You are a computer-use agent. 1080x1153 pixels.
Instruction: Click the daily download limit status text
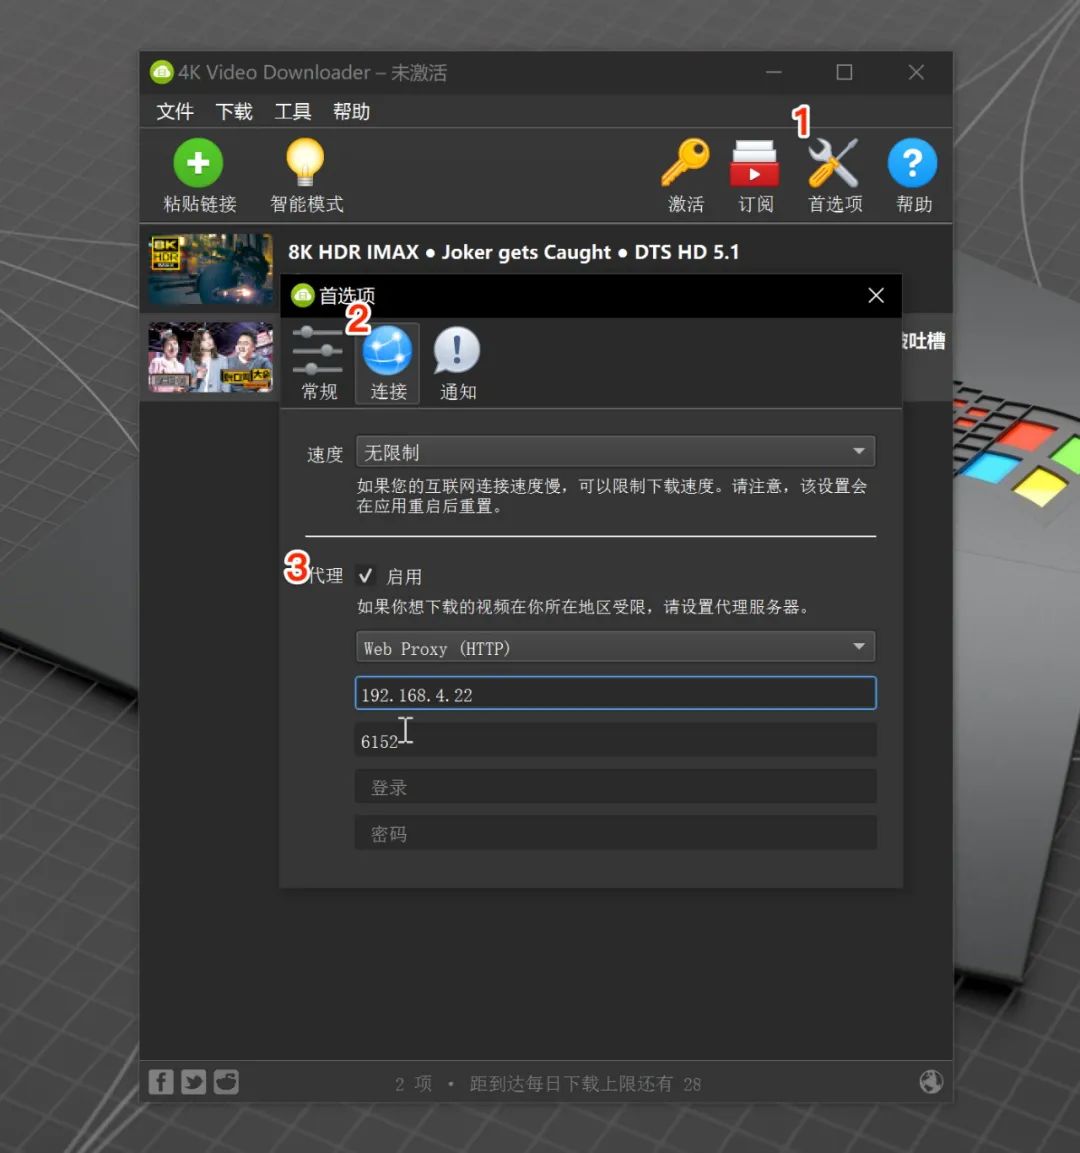pos(585,1084)
